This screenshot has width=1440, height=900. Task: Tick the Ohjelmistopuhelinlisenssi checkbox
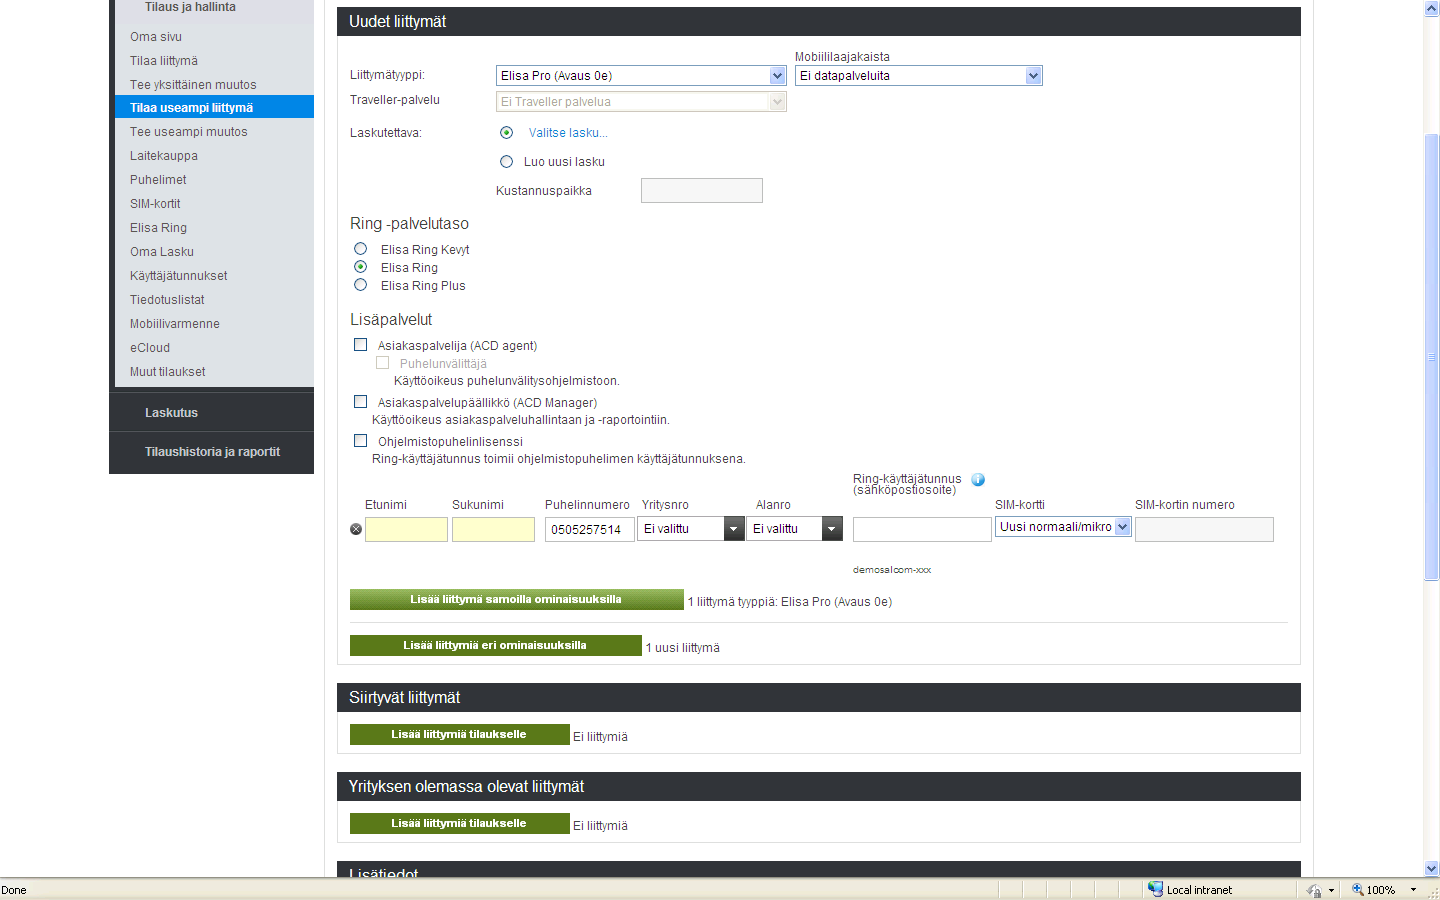point(361,441)
